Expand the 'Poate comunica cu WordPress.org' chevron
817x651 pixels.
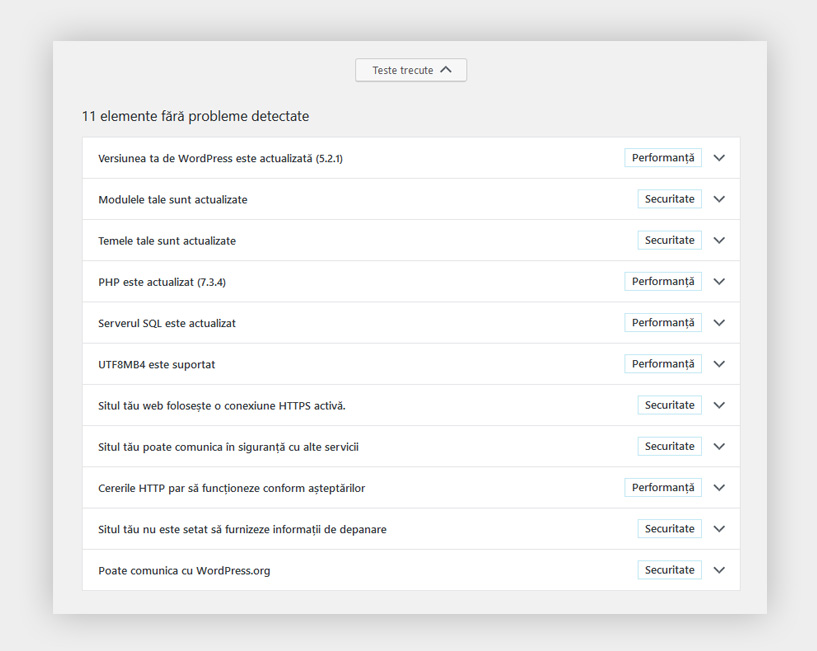coord(719,570)
